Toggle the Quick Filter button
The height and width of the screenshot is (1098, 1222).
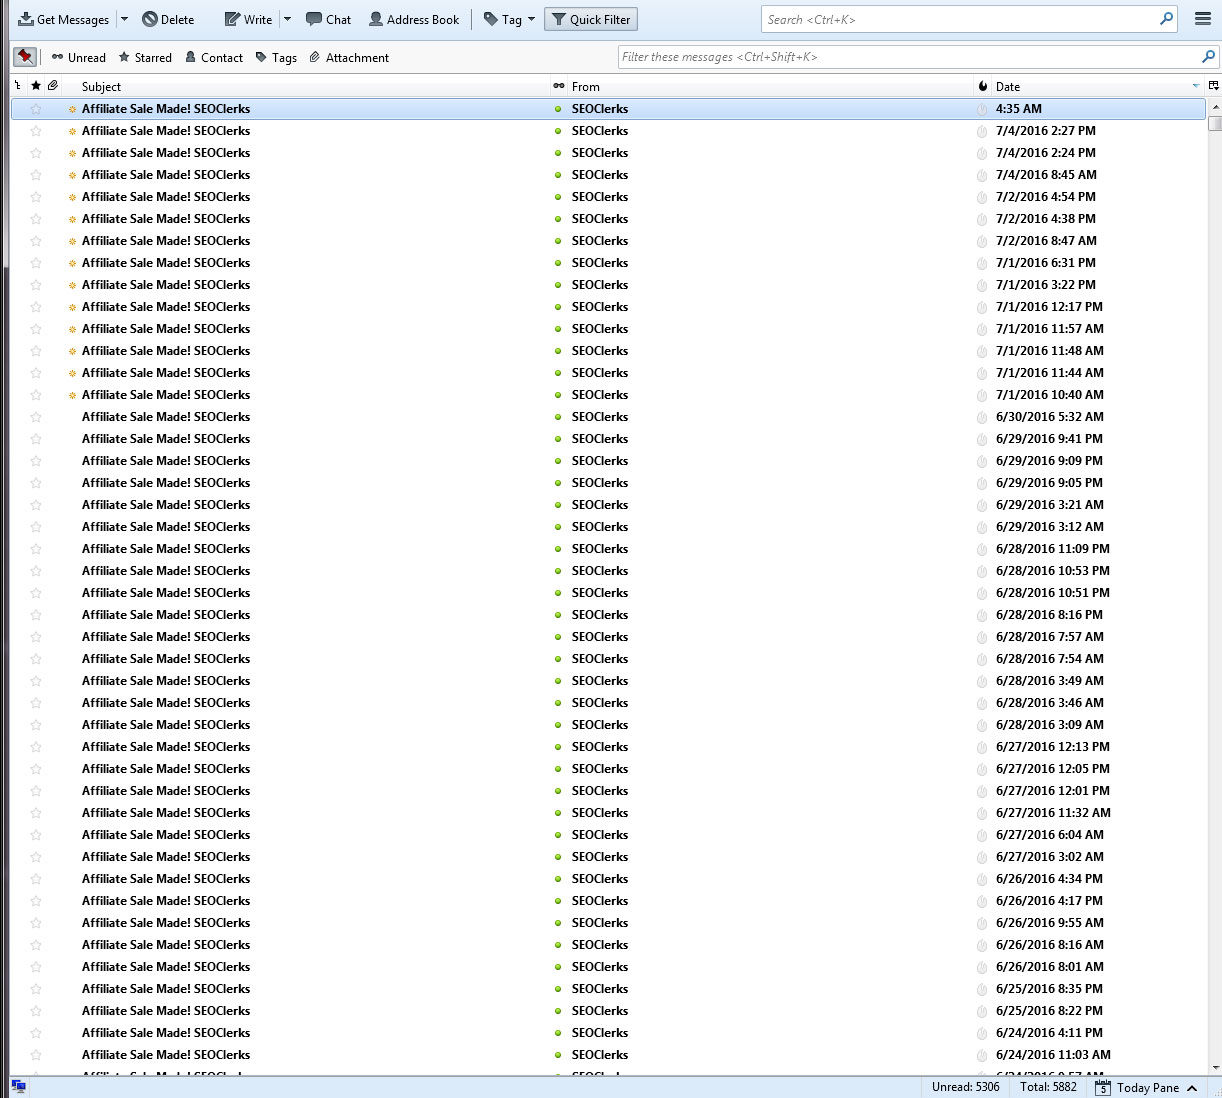click(591, 19)
